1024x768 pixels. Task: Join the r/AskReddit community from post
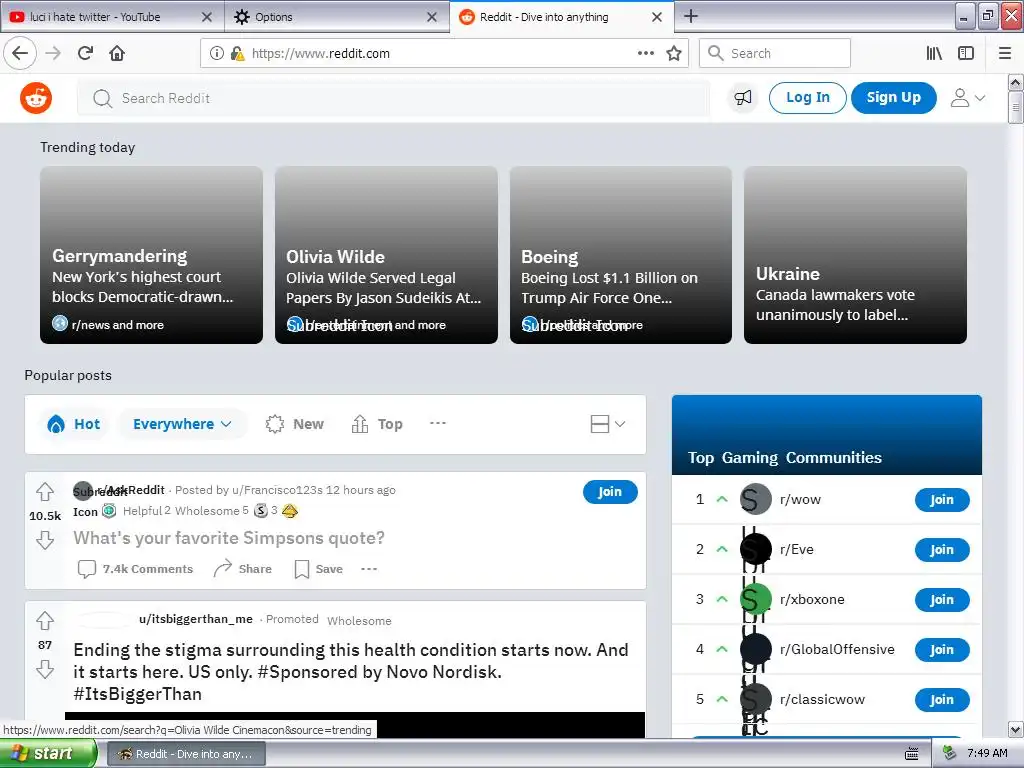610,492
